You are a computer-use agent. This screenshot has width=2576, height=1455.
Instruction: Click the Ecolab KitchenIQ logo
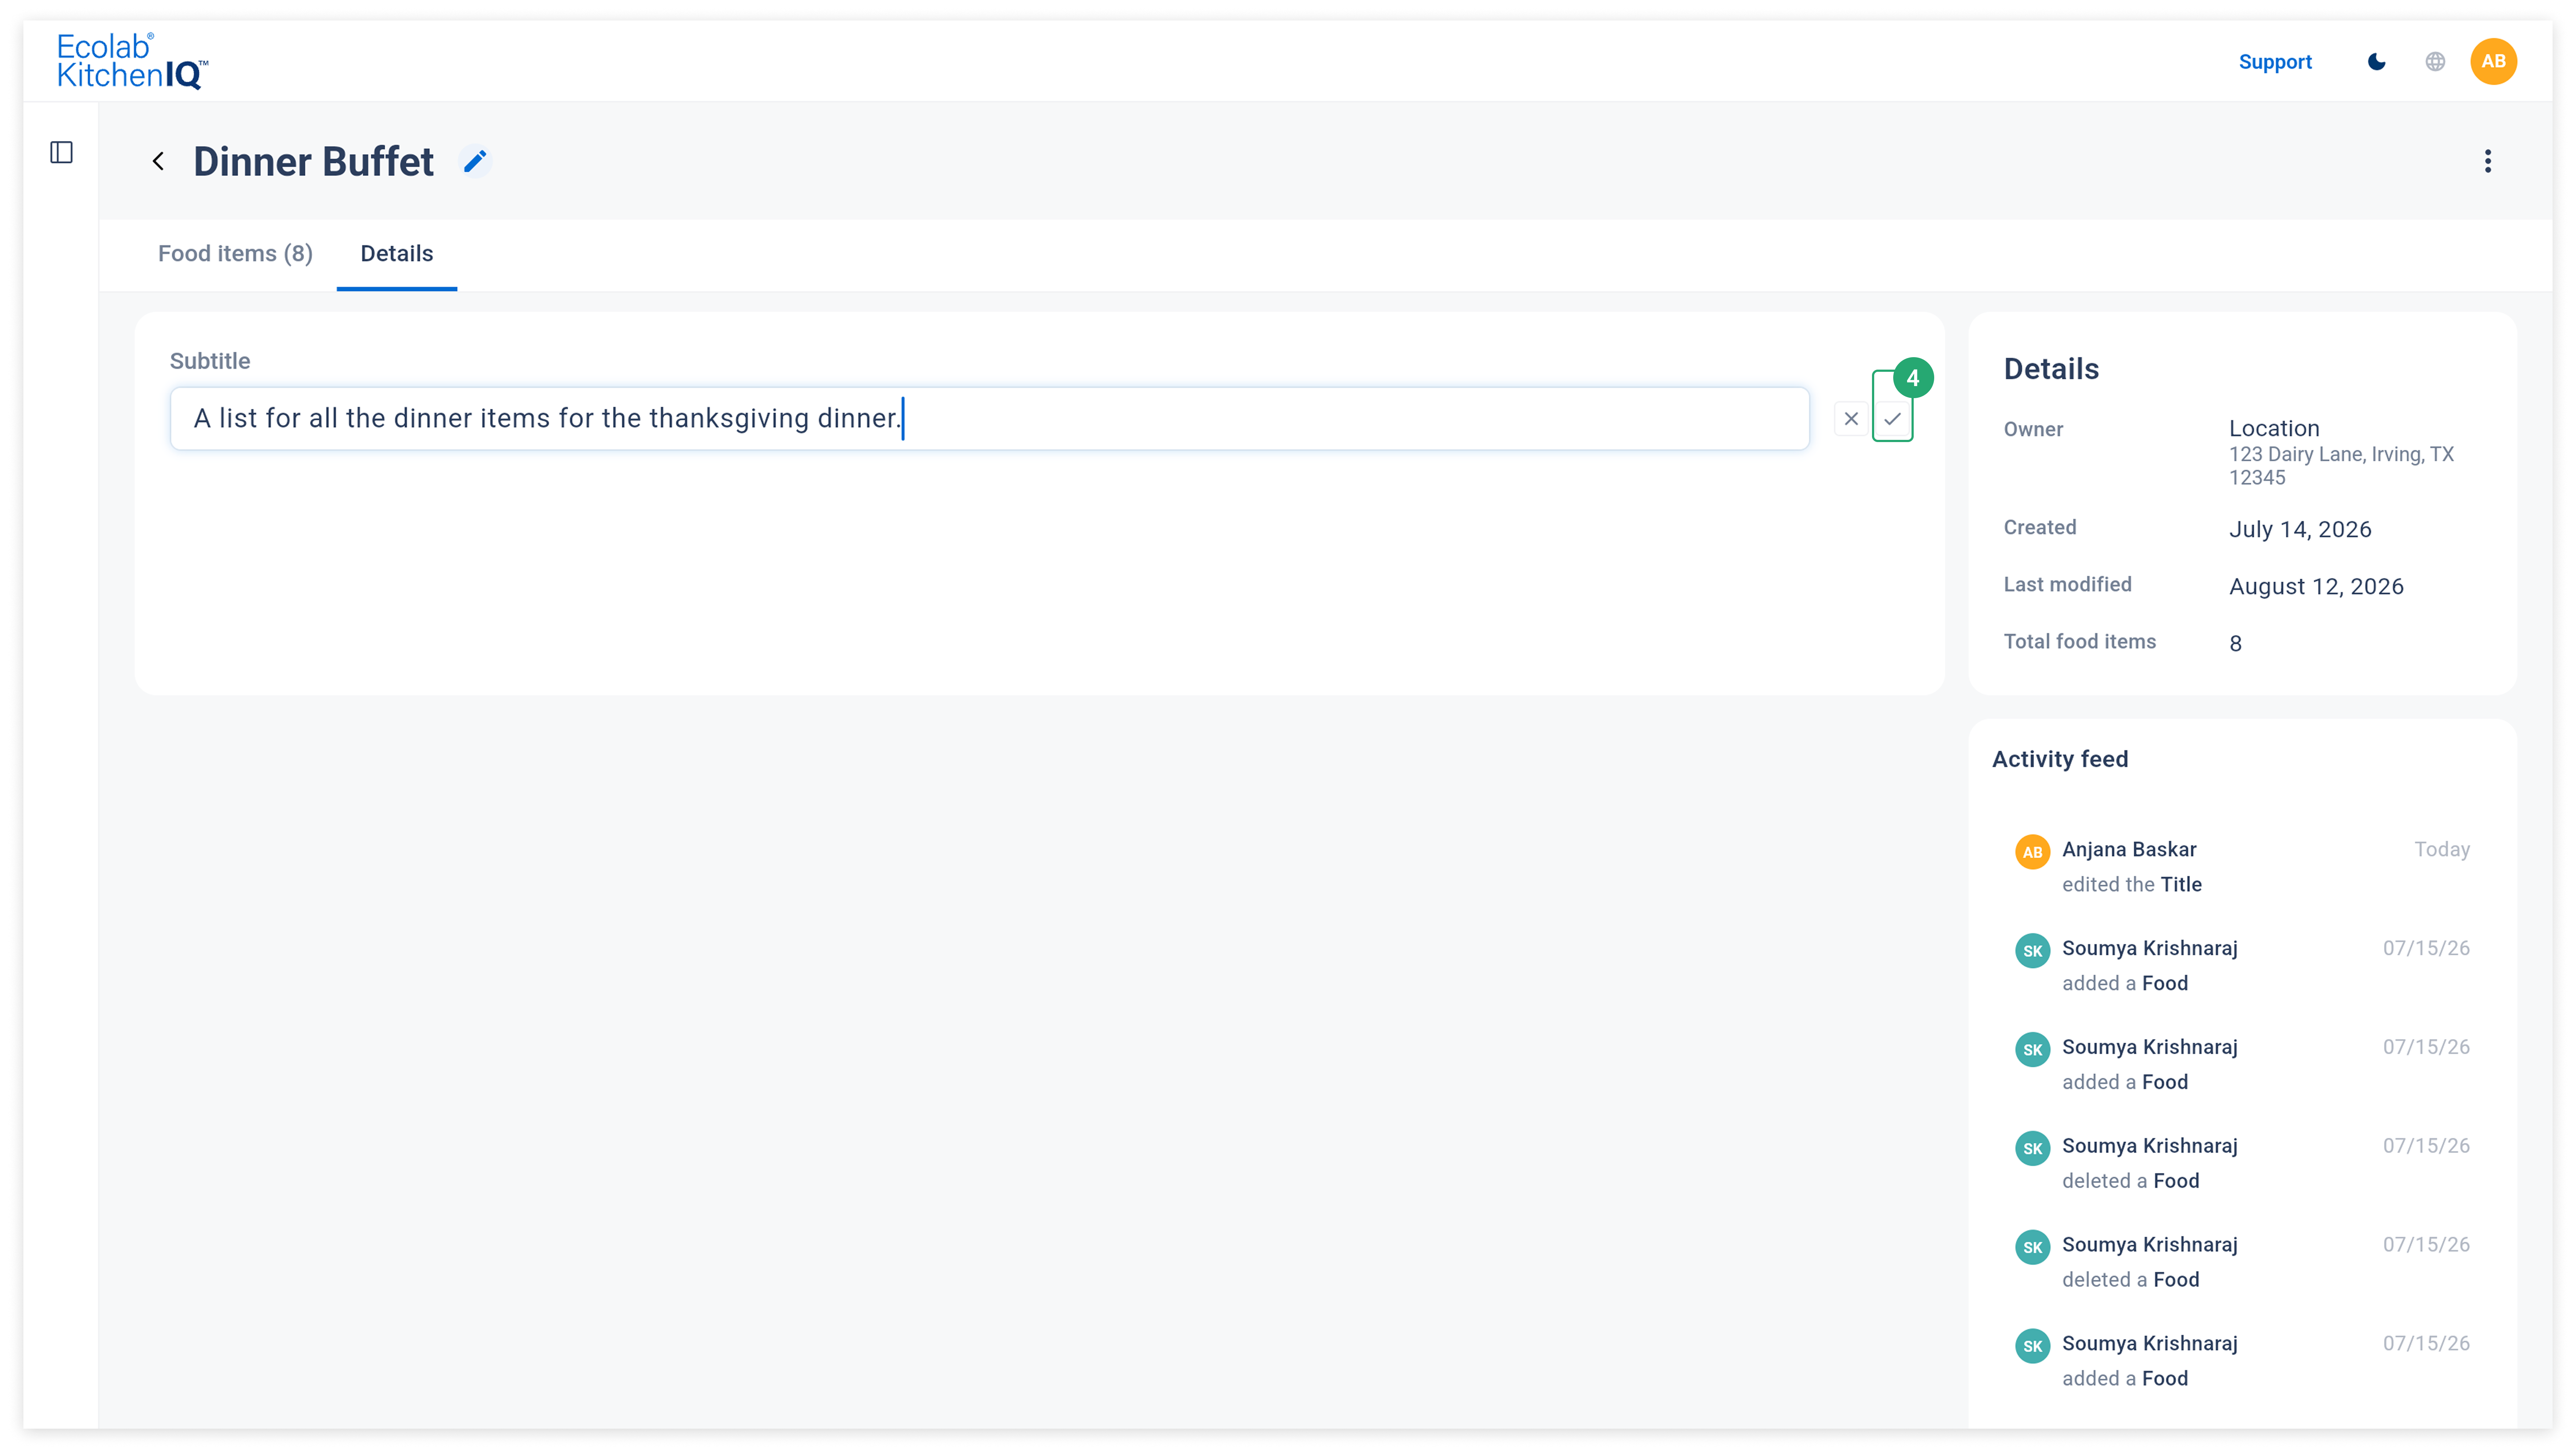(132, 61)
